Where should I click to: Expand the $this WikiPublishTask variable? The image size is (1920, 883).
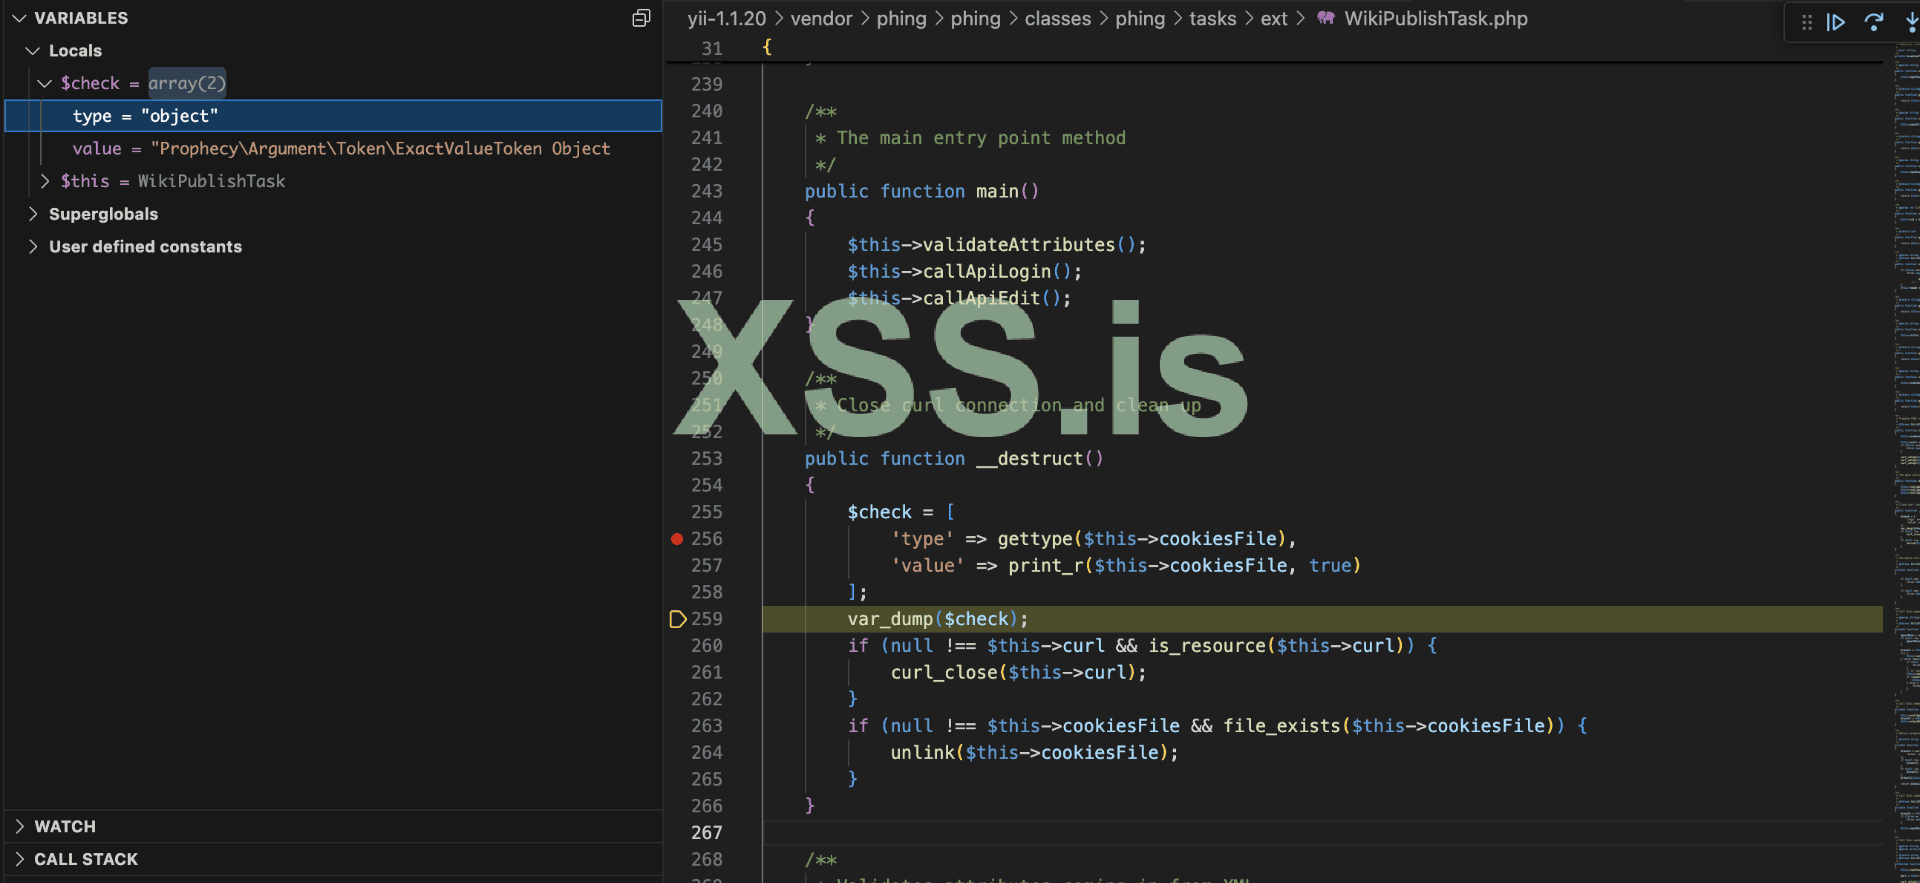click(44, 181)
